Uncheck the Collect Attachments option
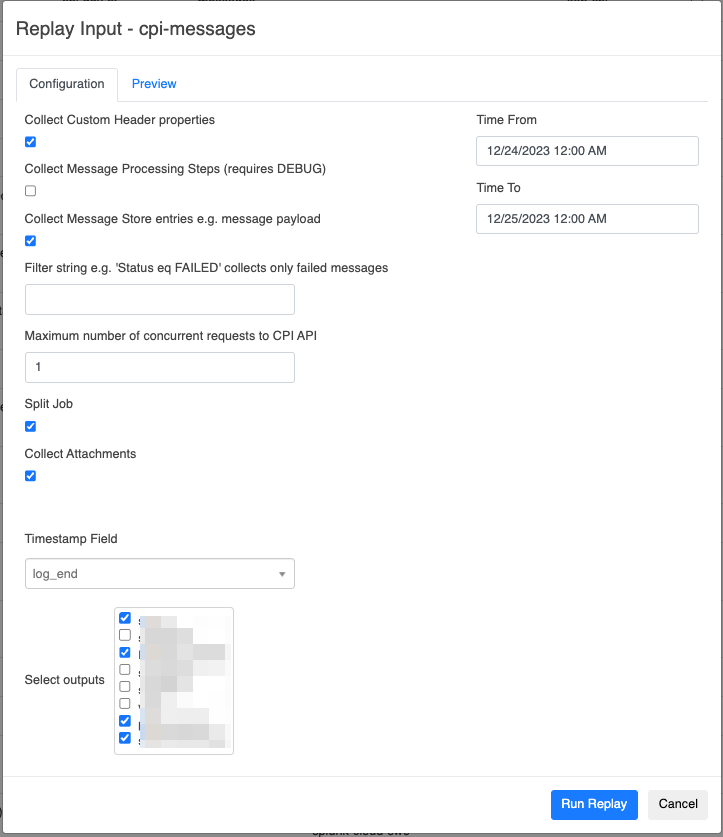The image size is (723, 837). [x=30, y=476]
